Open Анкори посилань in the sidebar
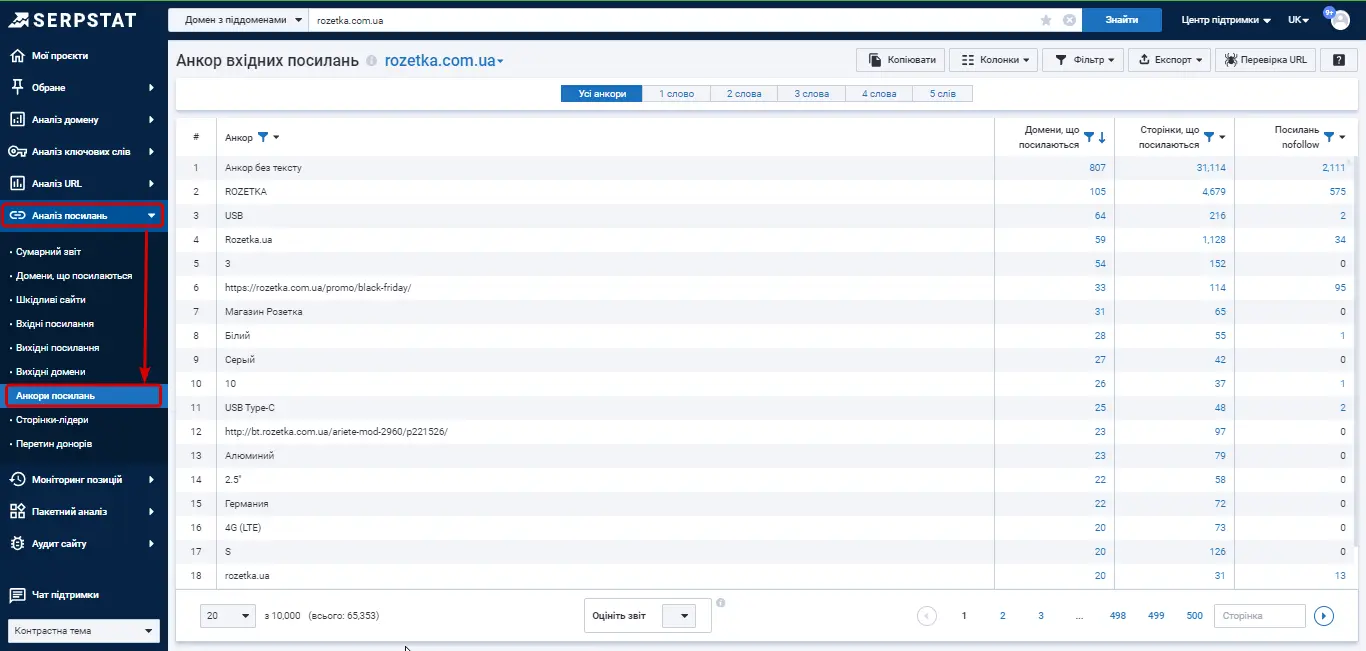 pos(82,396)
